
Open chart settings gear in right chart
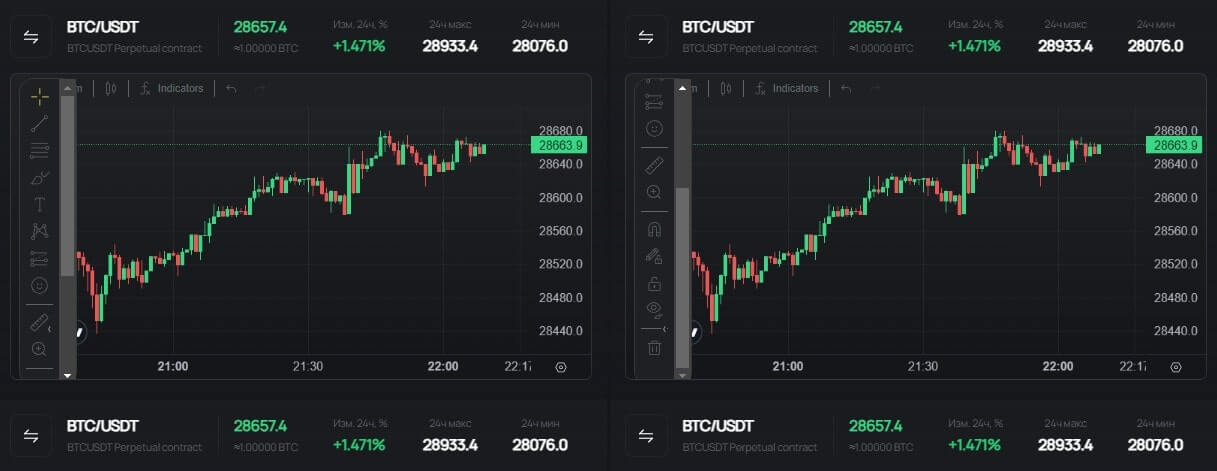click(1175, 367)
